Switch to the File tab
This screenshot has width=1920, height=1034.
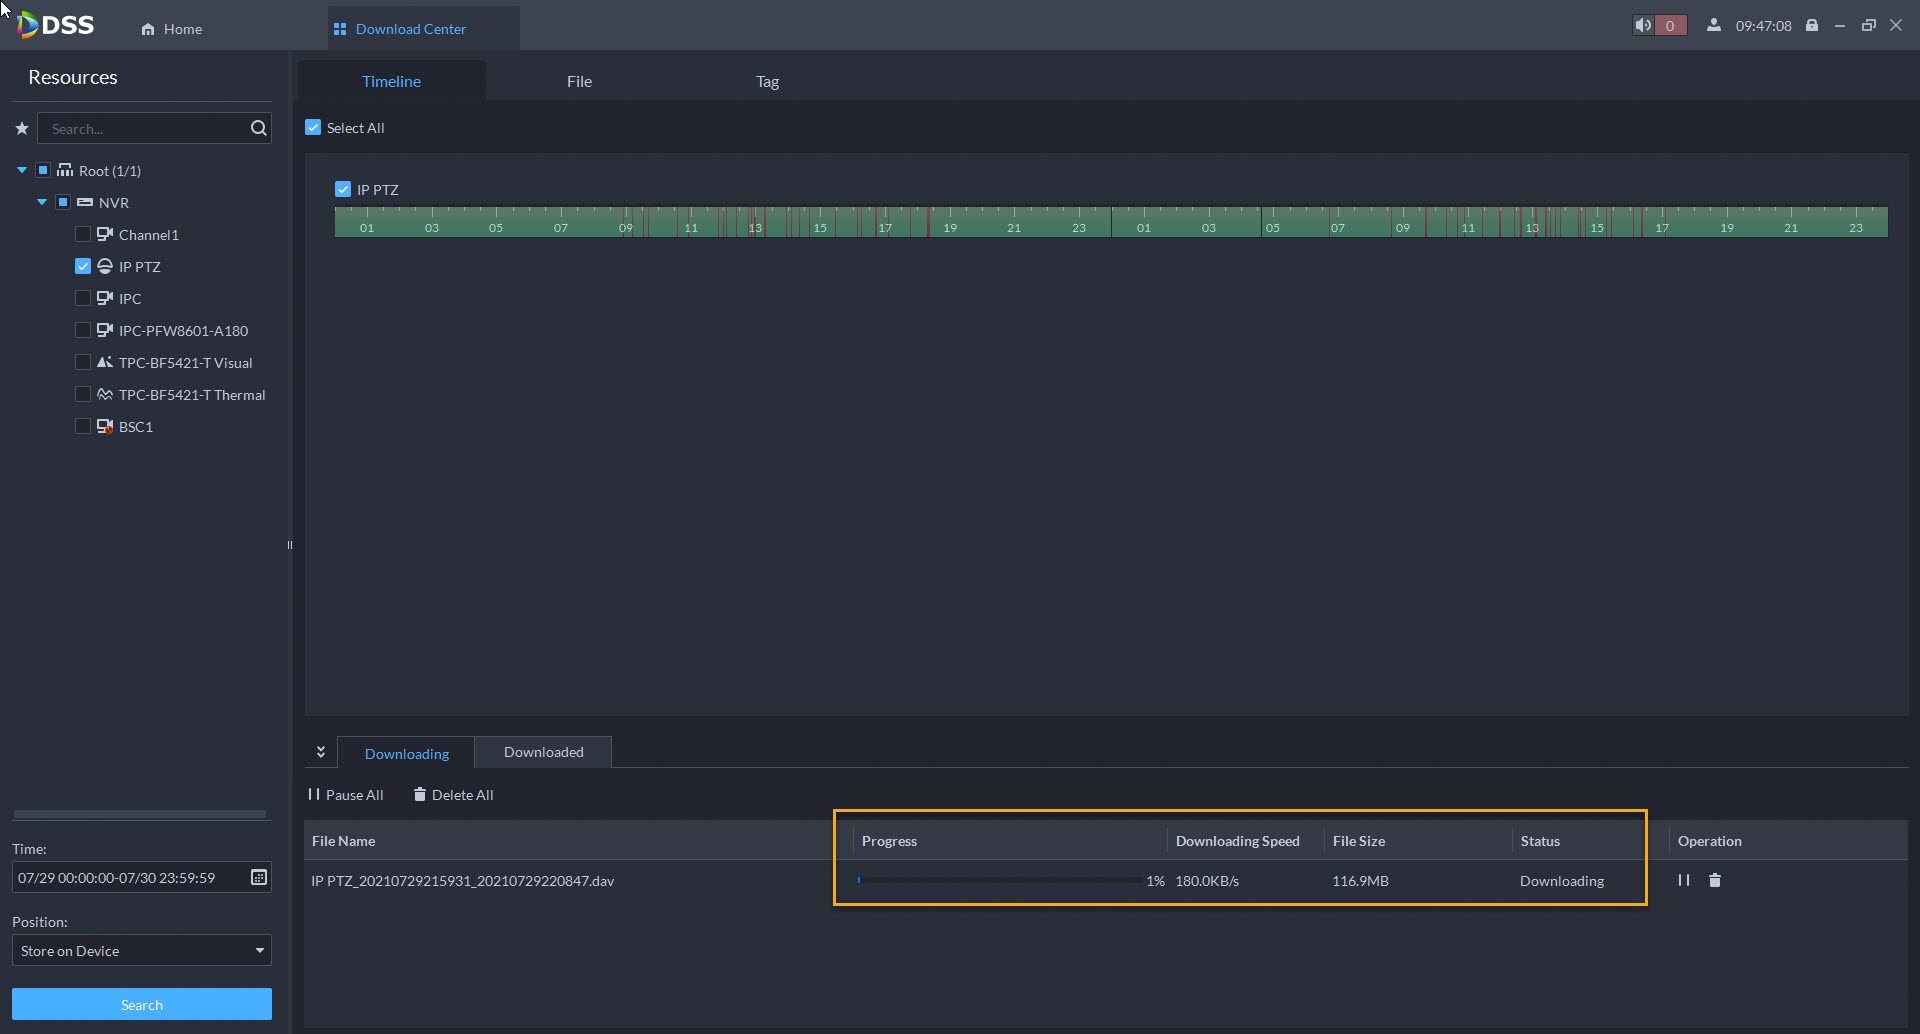[x=579, y=82]
